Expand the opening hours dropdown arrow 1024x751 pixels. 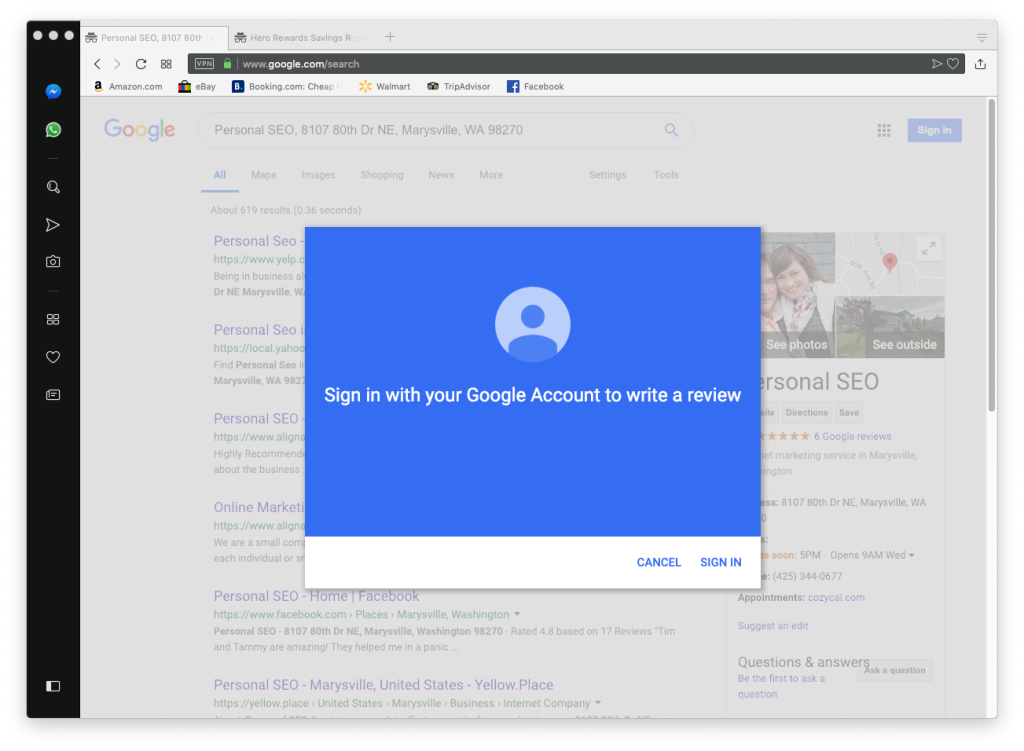(912, 556)
